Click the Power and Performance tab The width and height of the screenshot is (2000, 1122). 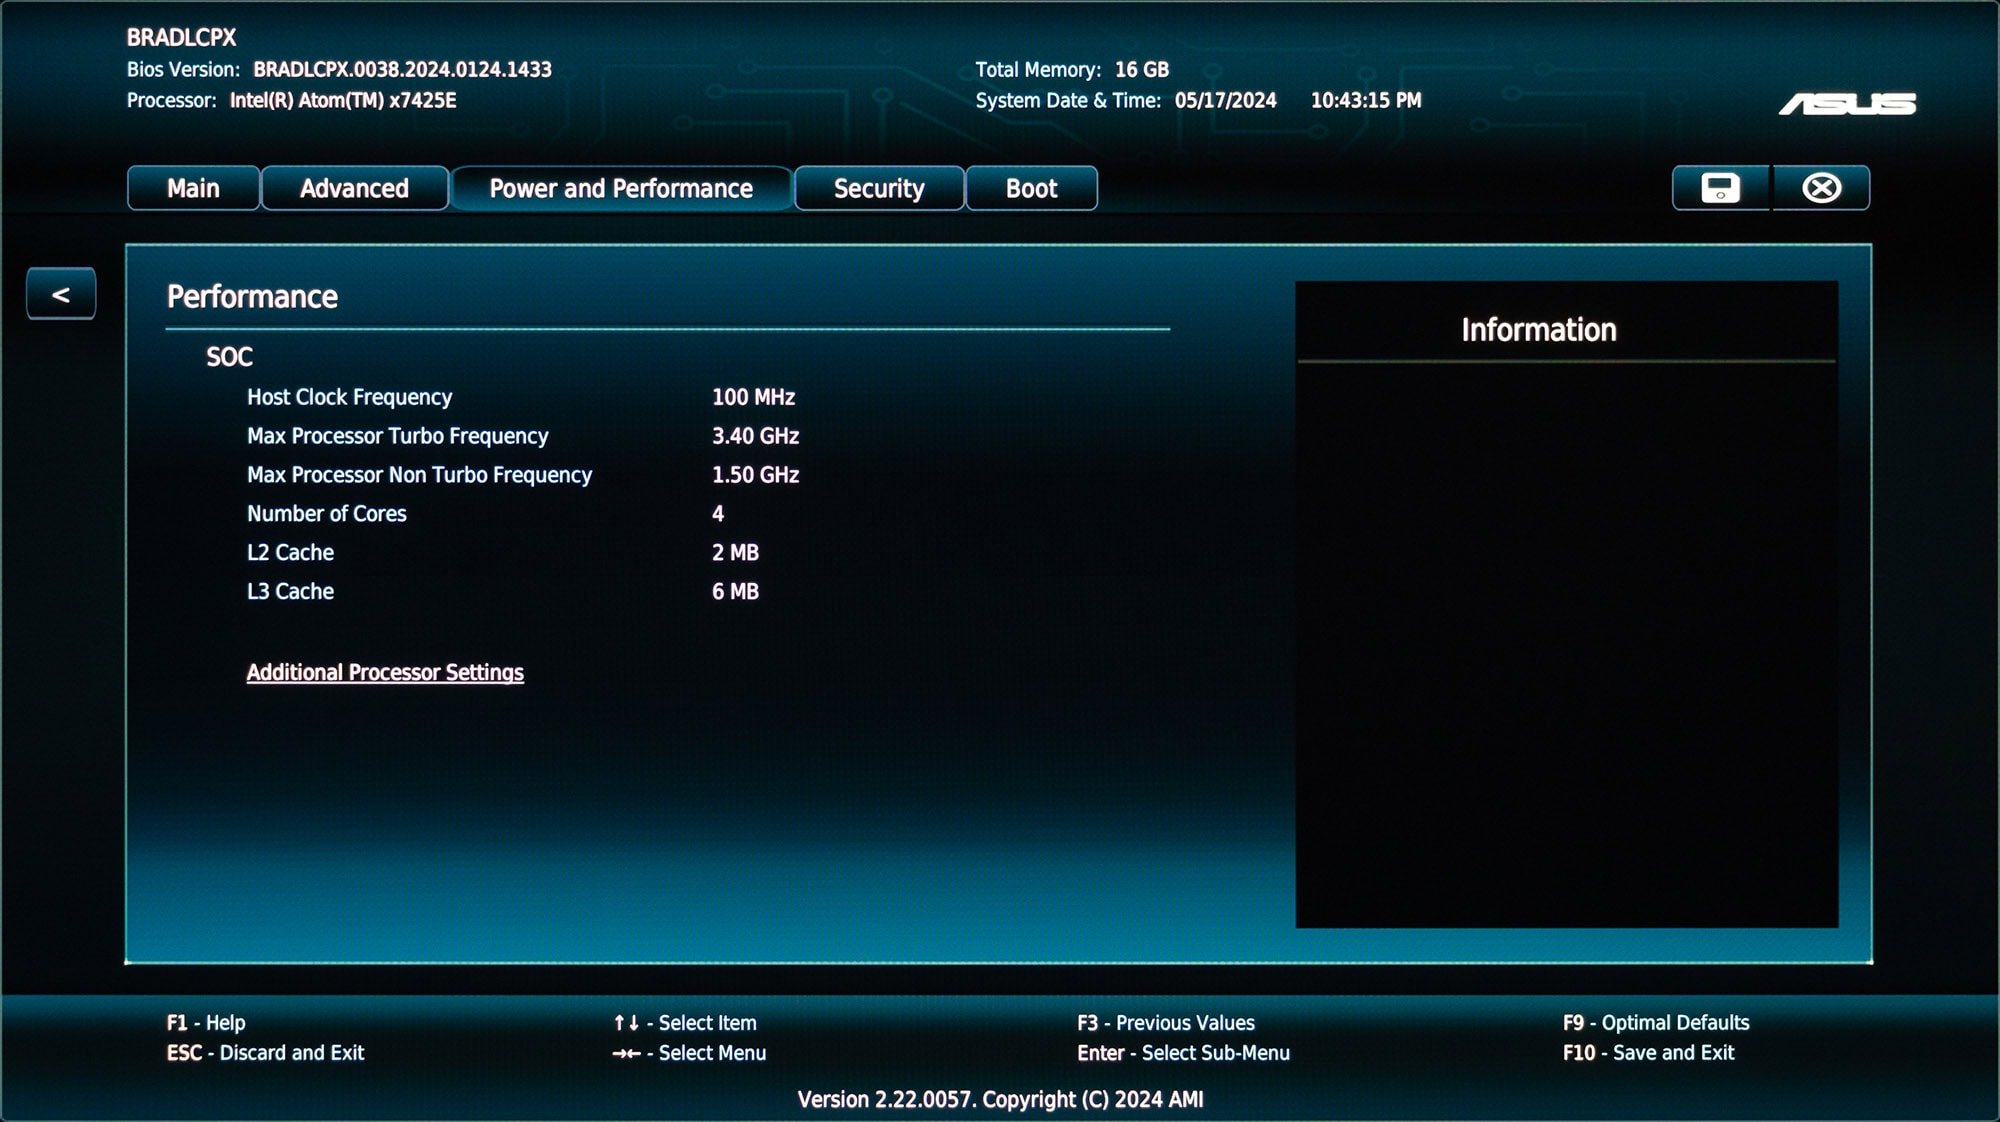620,187
